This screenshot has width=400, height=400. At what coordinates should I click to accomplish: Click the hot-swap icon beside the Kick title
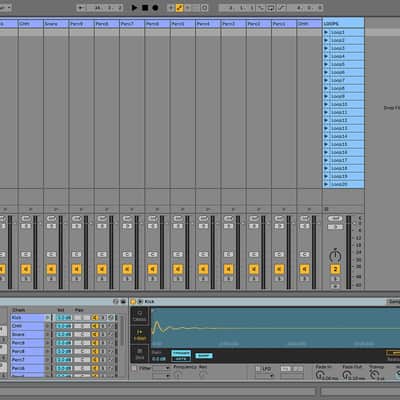[x=140, y=302]
